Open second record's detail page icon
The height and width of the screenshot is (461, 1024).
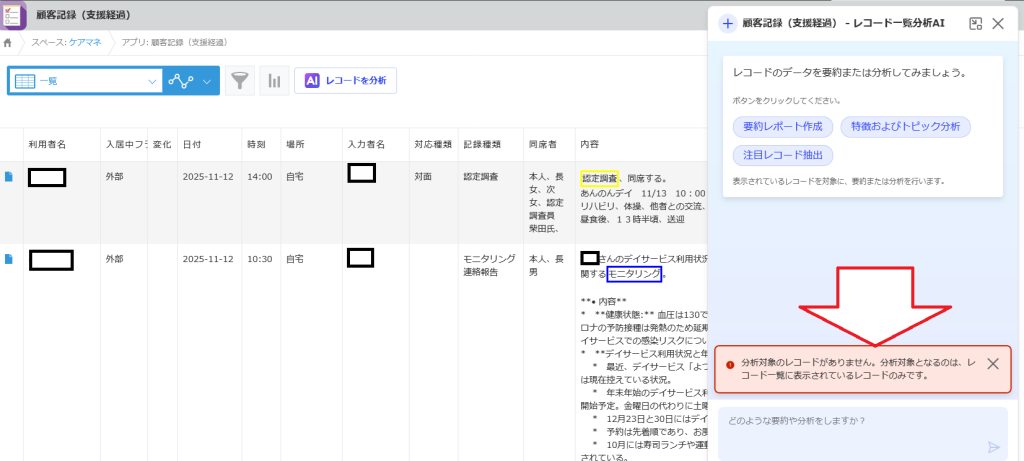tap(9, 259)
